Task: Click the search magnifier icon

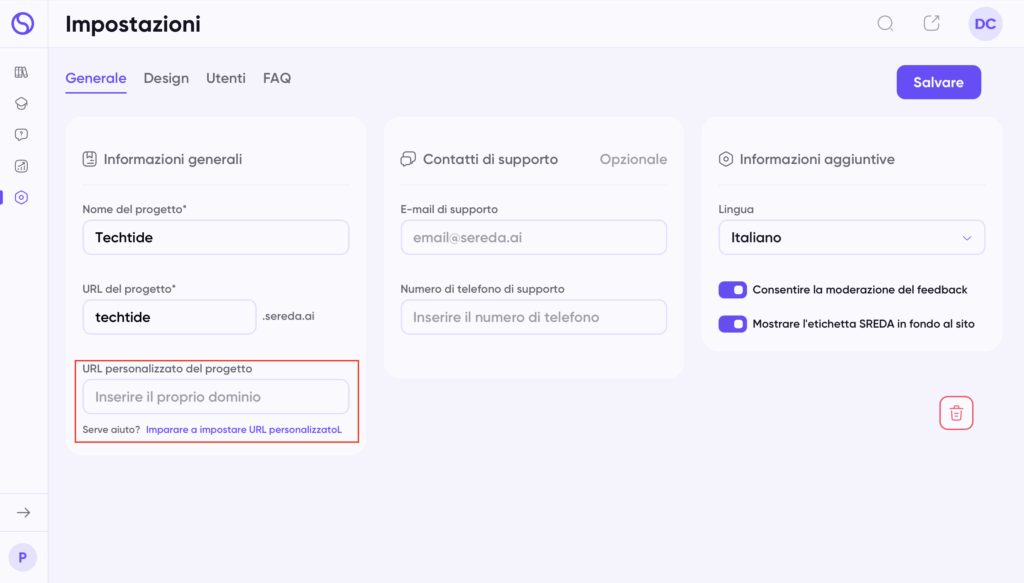Action: pos(885,24)
